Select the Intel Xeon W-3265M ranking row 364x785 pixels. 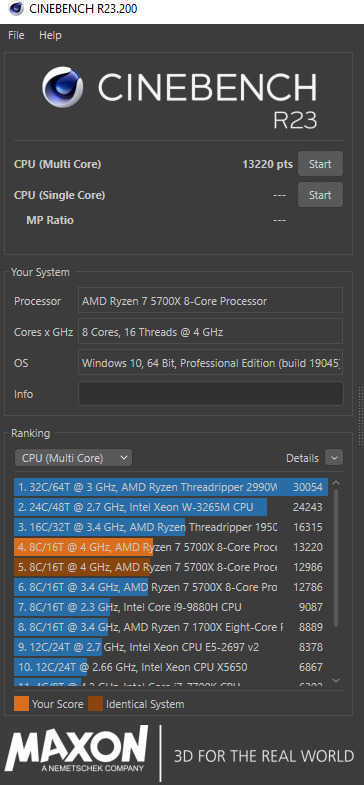tap(171, 507)
